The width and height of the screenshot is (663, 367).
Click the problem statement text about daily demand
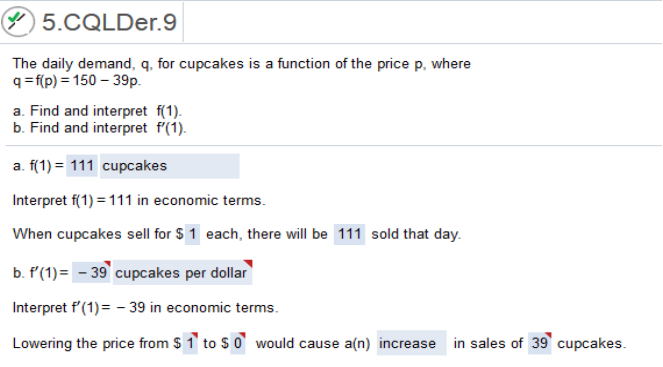tap(241, 72)
